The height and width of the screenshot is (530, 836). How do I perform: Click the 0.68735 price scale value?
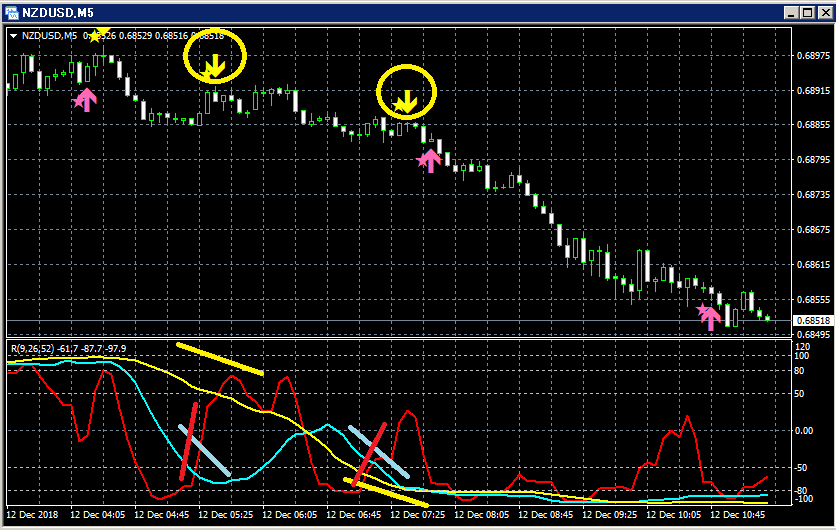(x=814, y=195)
